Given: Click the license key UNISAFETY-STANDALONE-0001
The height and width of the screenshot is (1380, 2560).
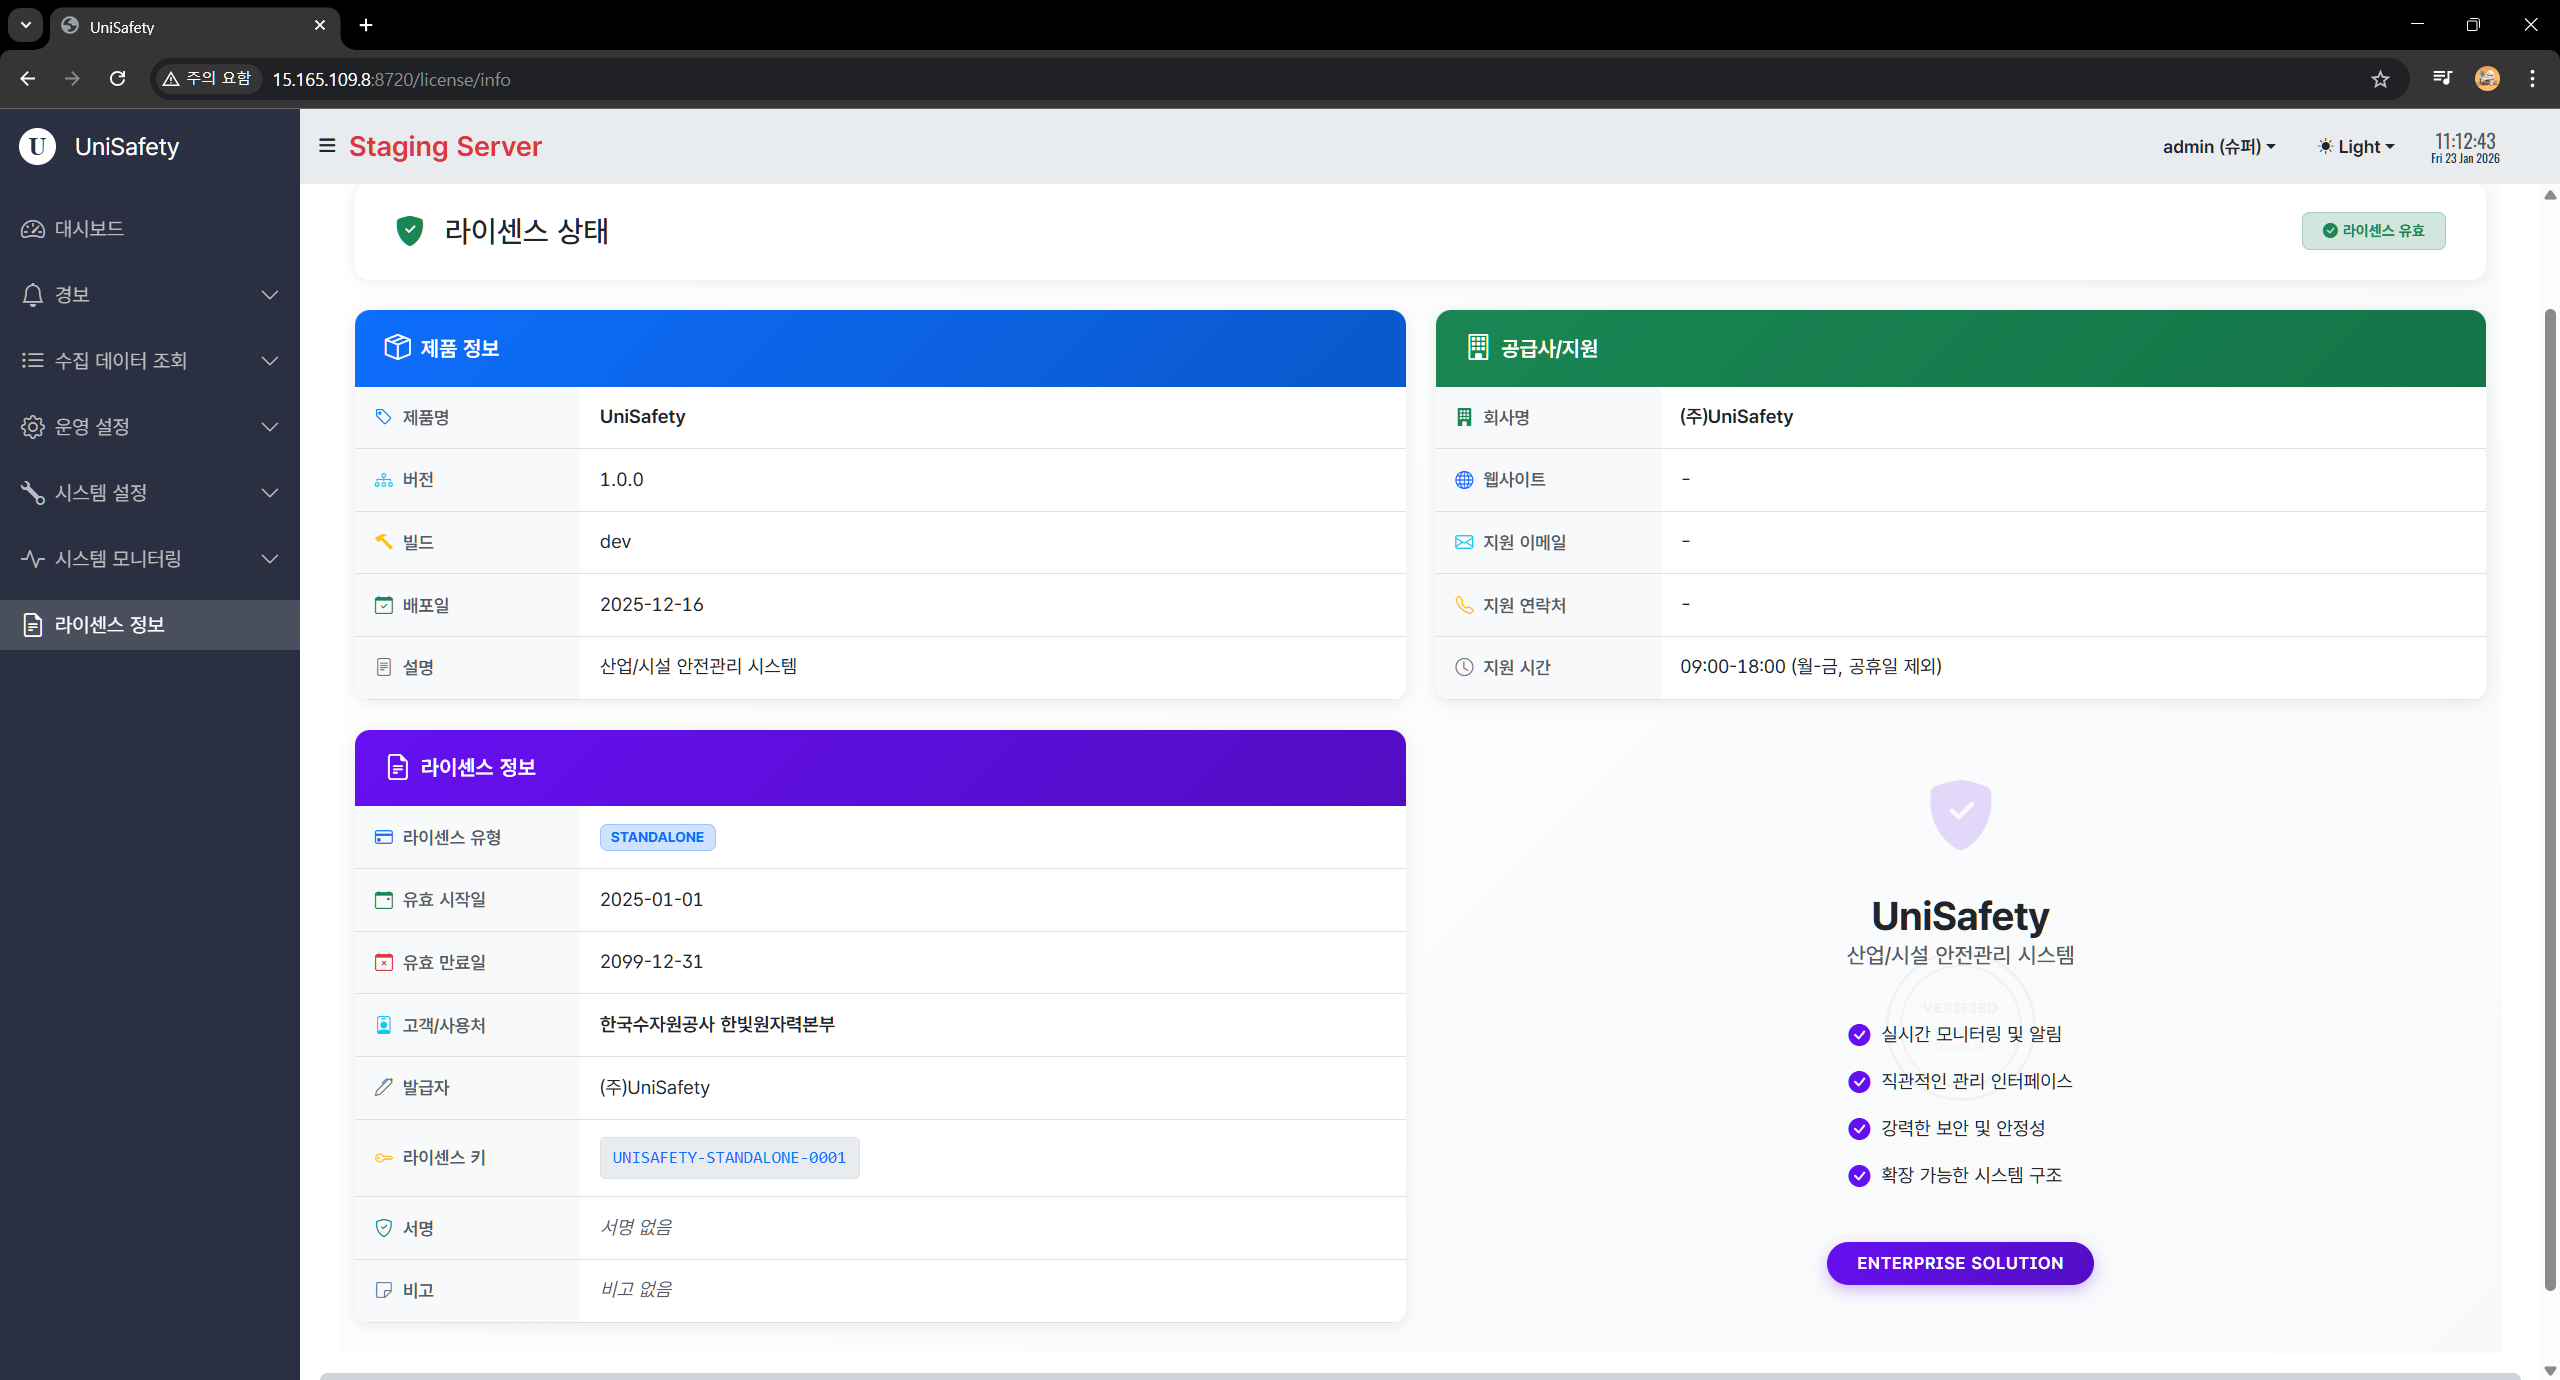Looking at the screenshot, I should [x=729, y=1158].
